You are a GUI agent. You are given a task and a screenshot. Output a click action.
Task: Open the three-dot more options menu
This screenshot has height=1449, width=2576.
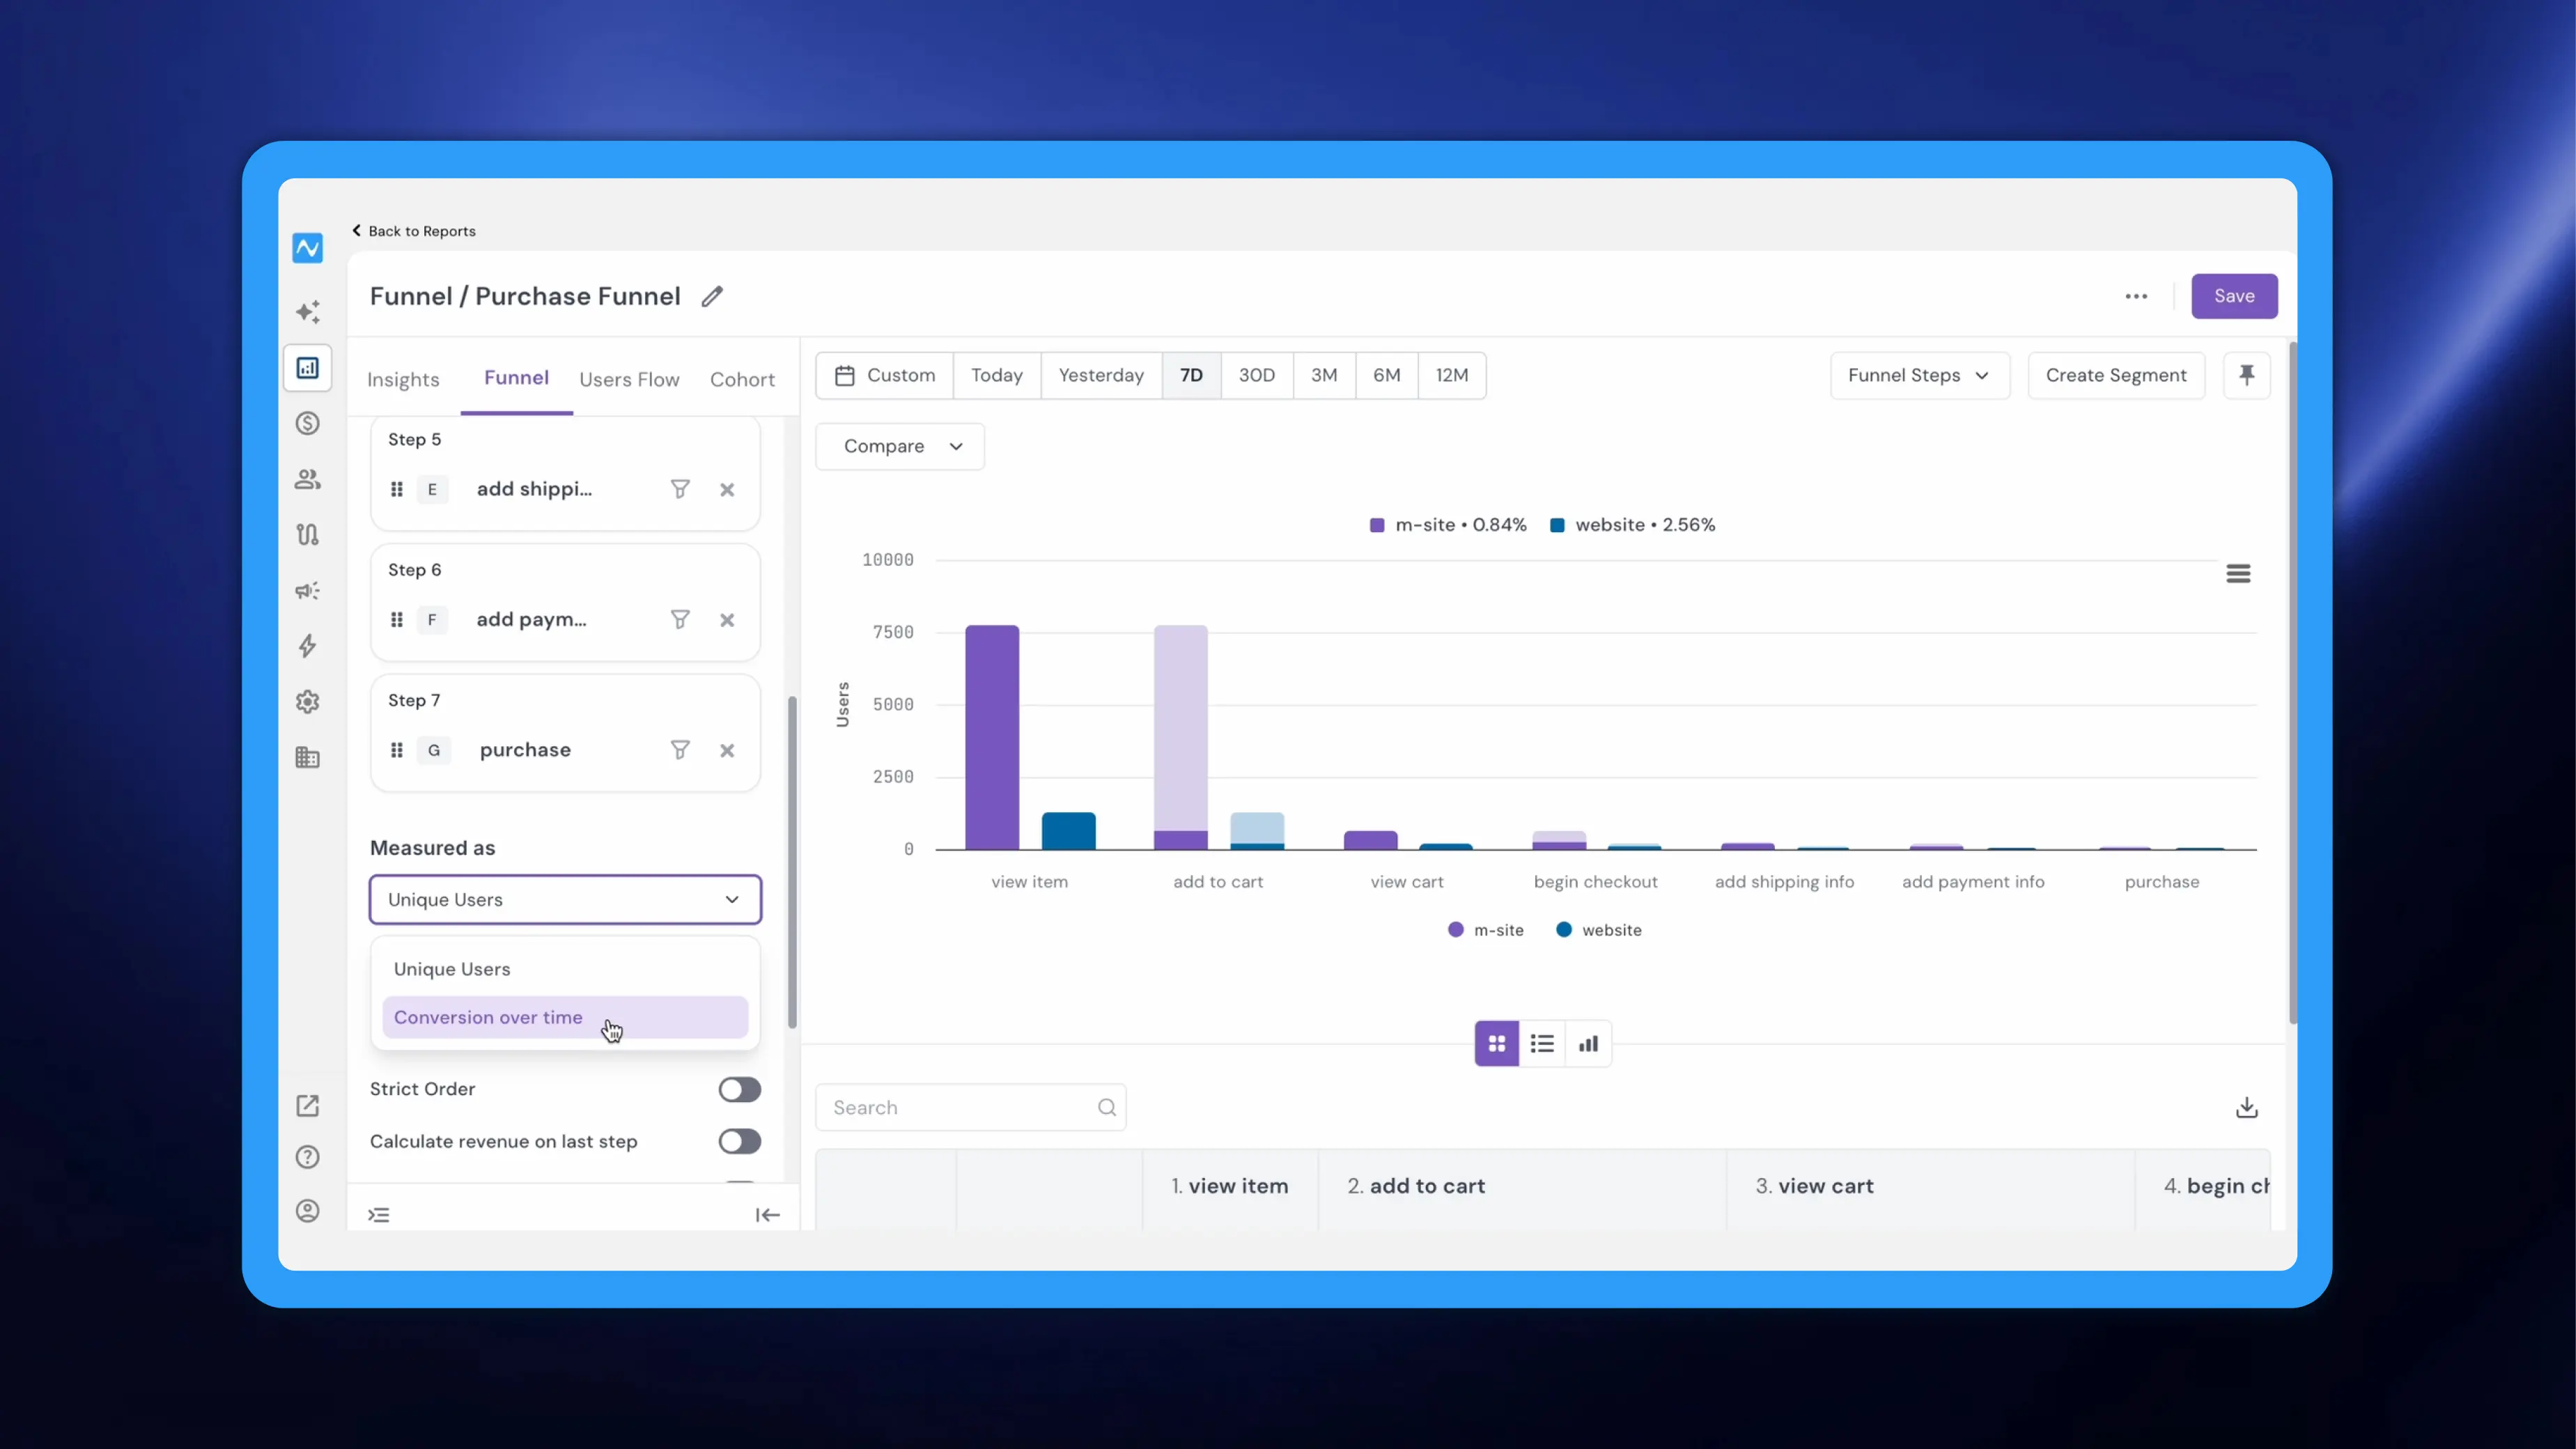tap(2136, 296)
